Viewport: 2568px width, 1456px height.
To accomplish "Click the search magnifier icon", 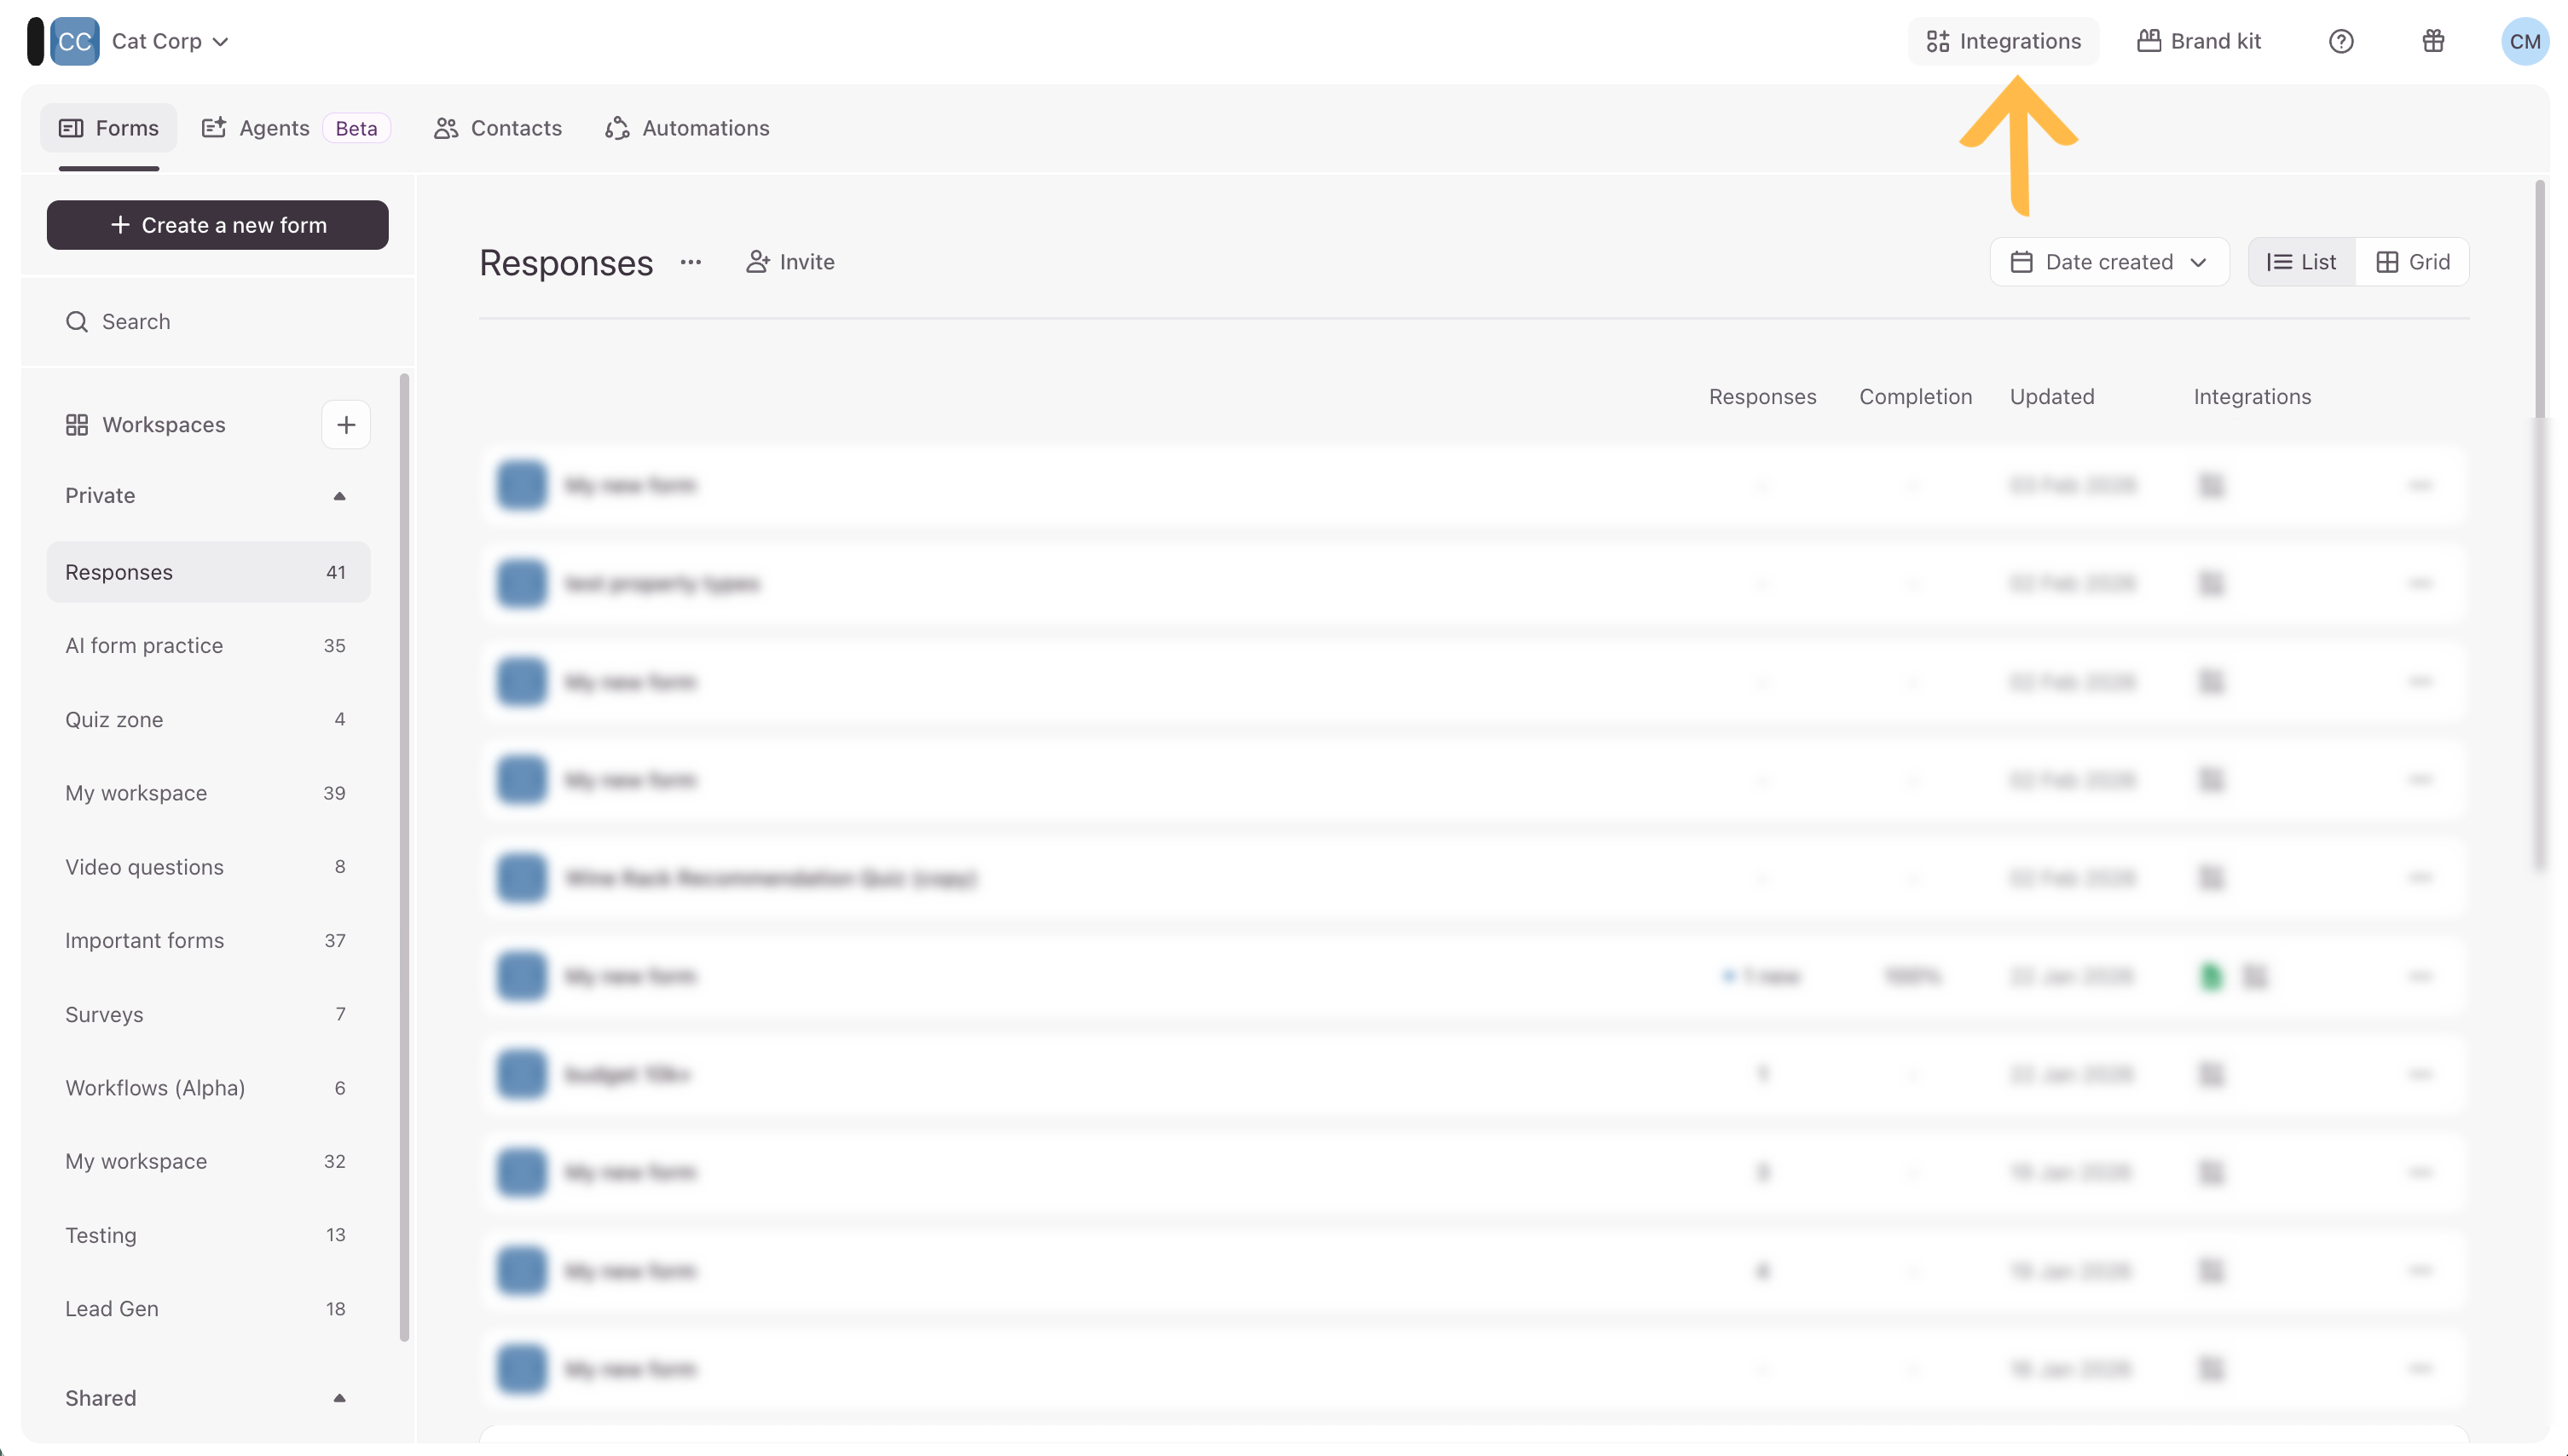I will pos(77,322).
